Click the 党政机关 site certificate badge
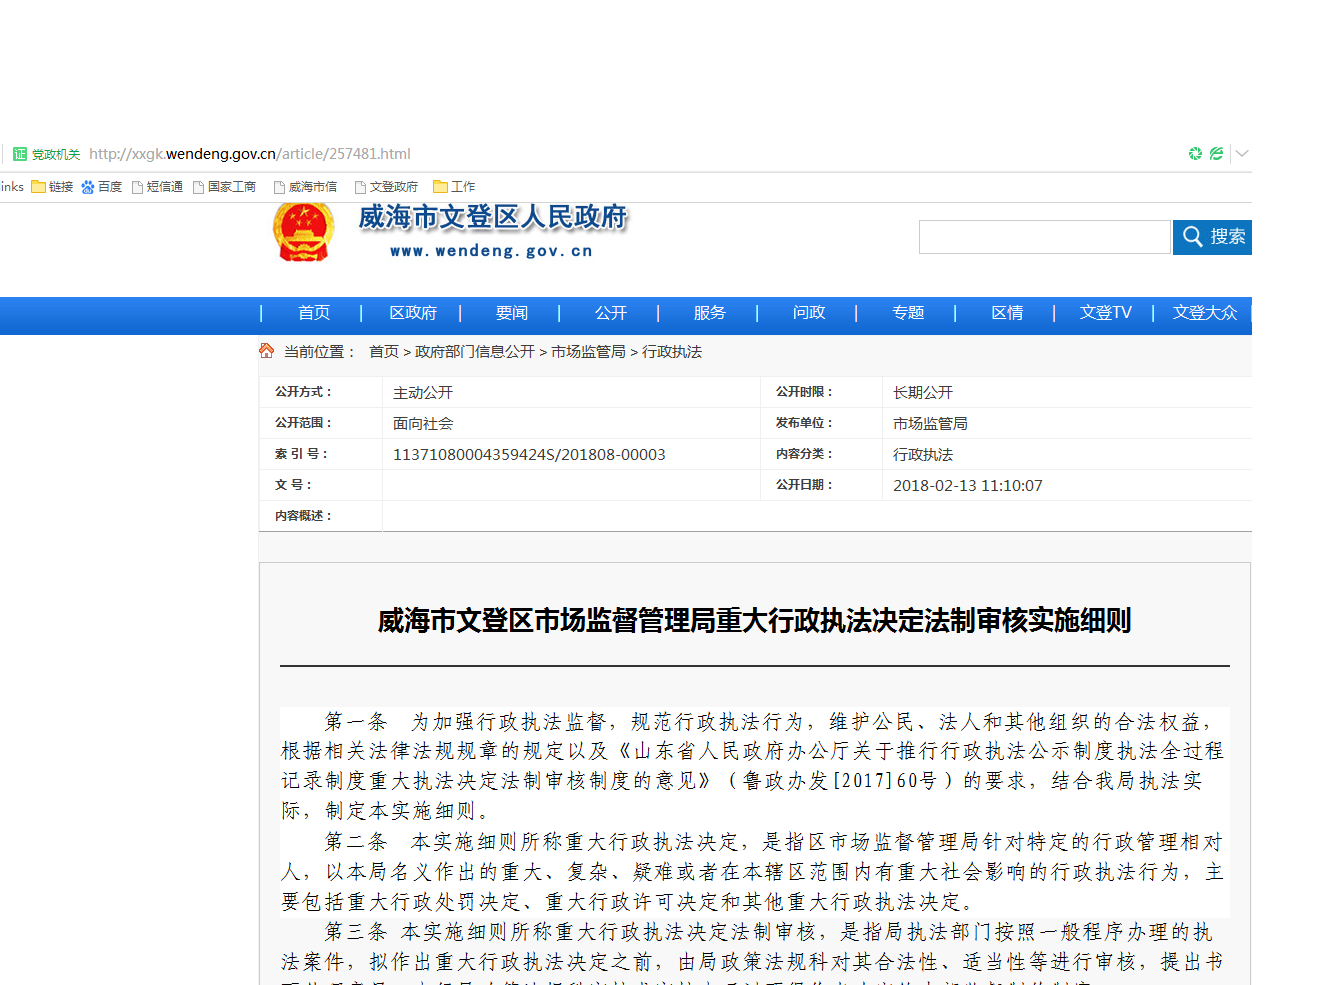 click(x=46, y=154)
